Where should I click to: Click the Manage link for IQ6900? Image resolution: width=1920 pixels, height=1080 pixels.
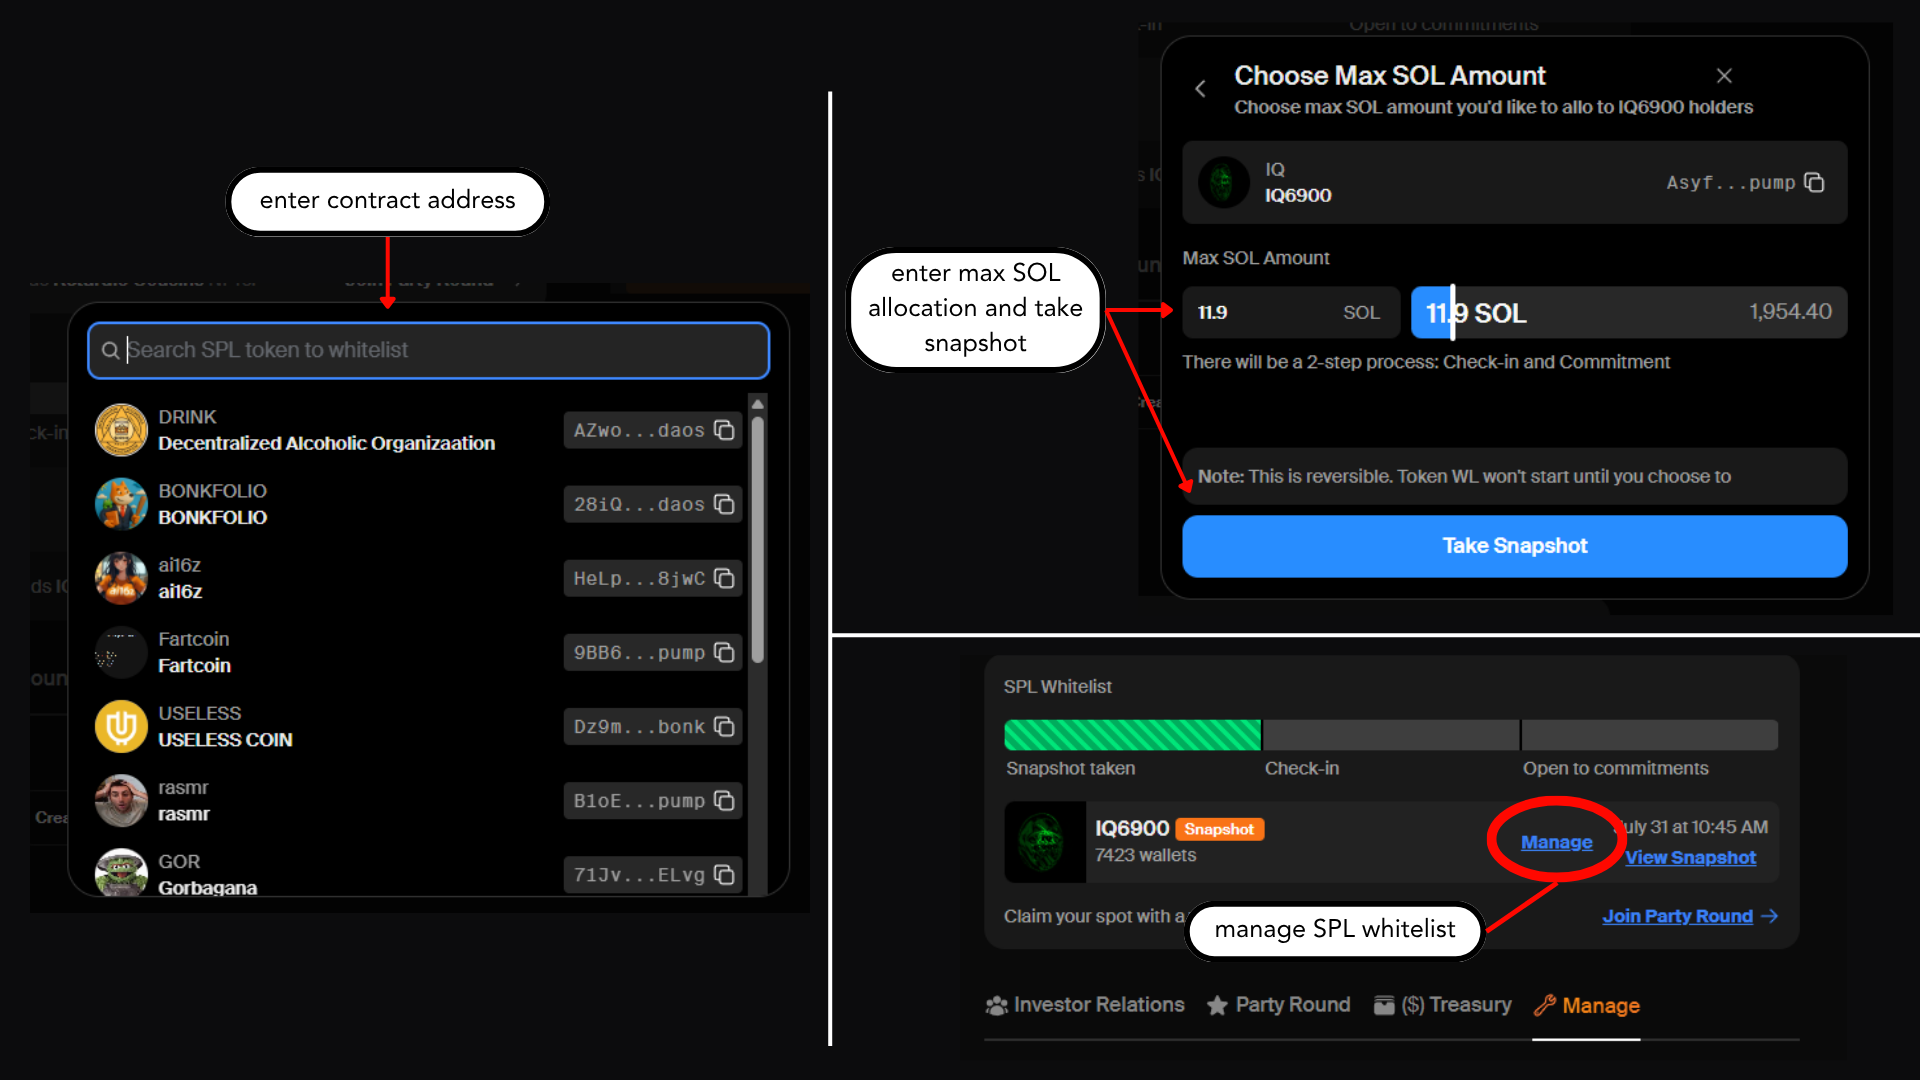click(1556, 842)
